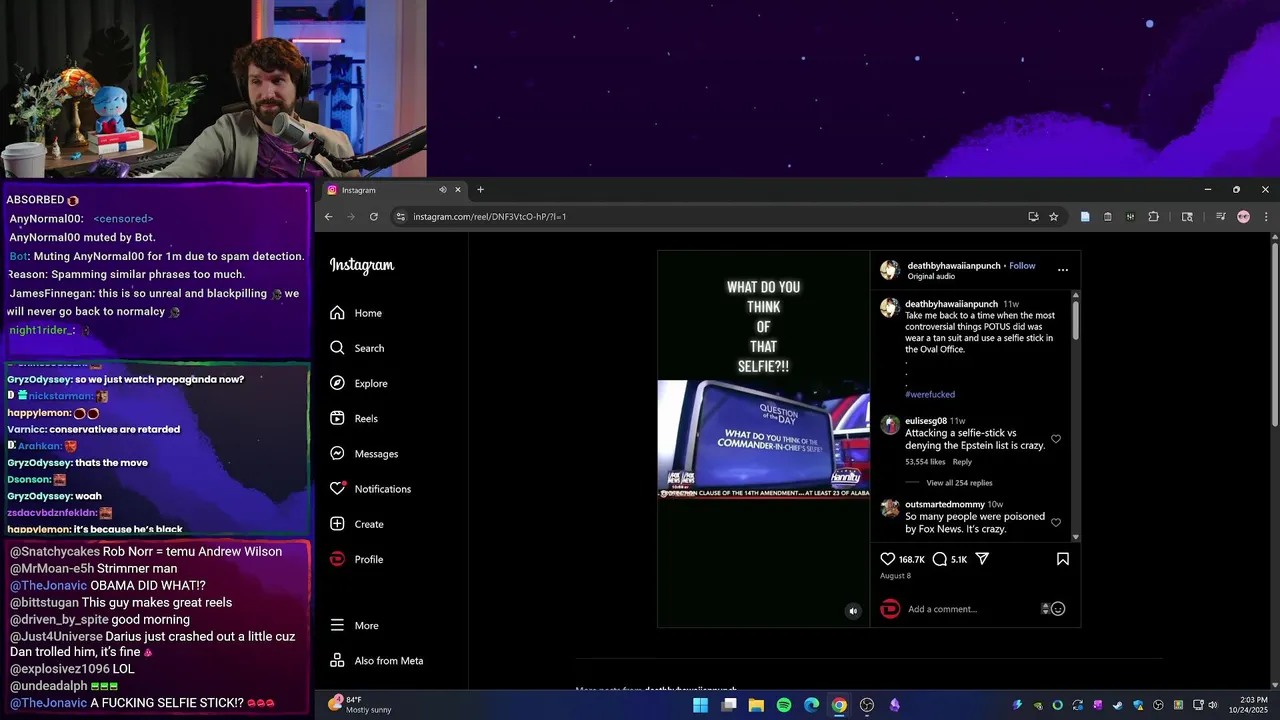Open the media controls button
The height and width of the screenshot is (720, 1280).
pyautogui.click(x=1221, y=216)
